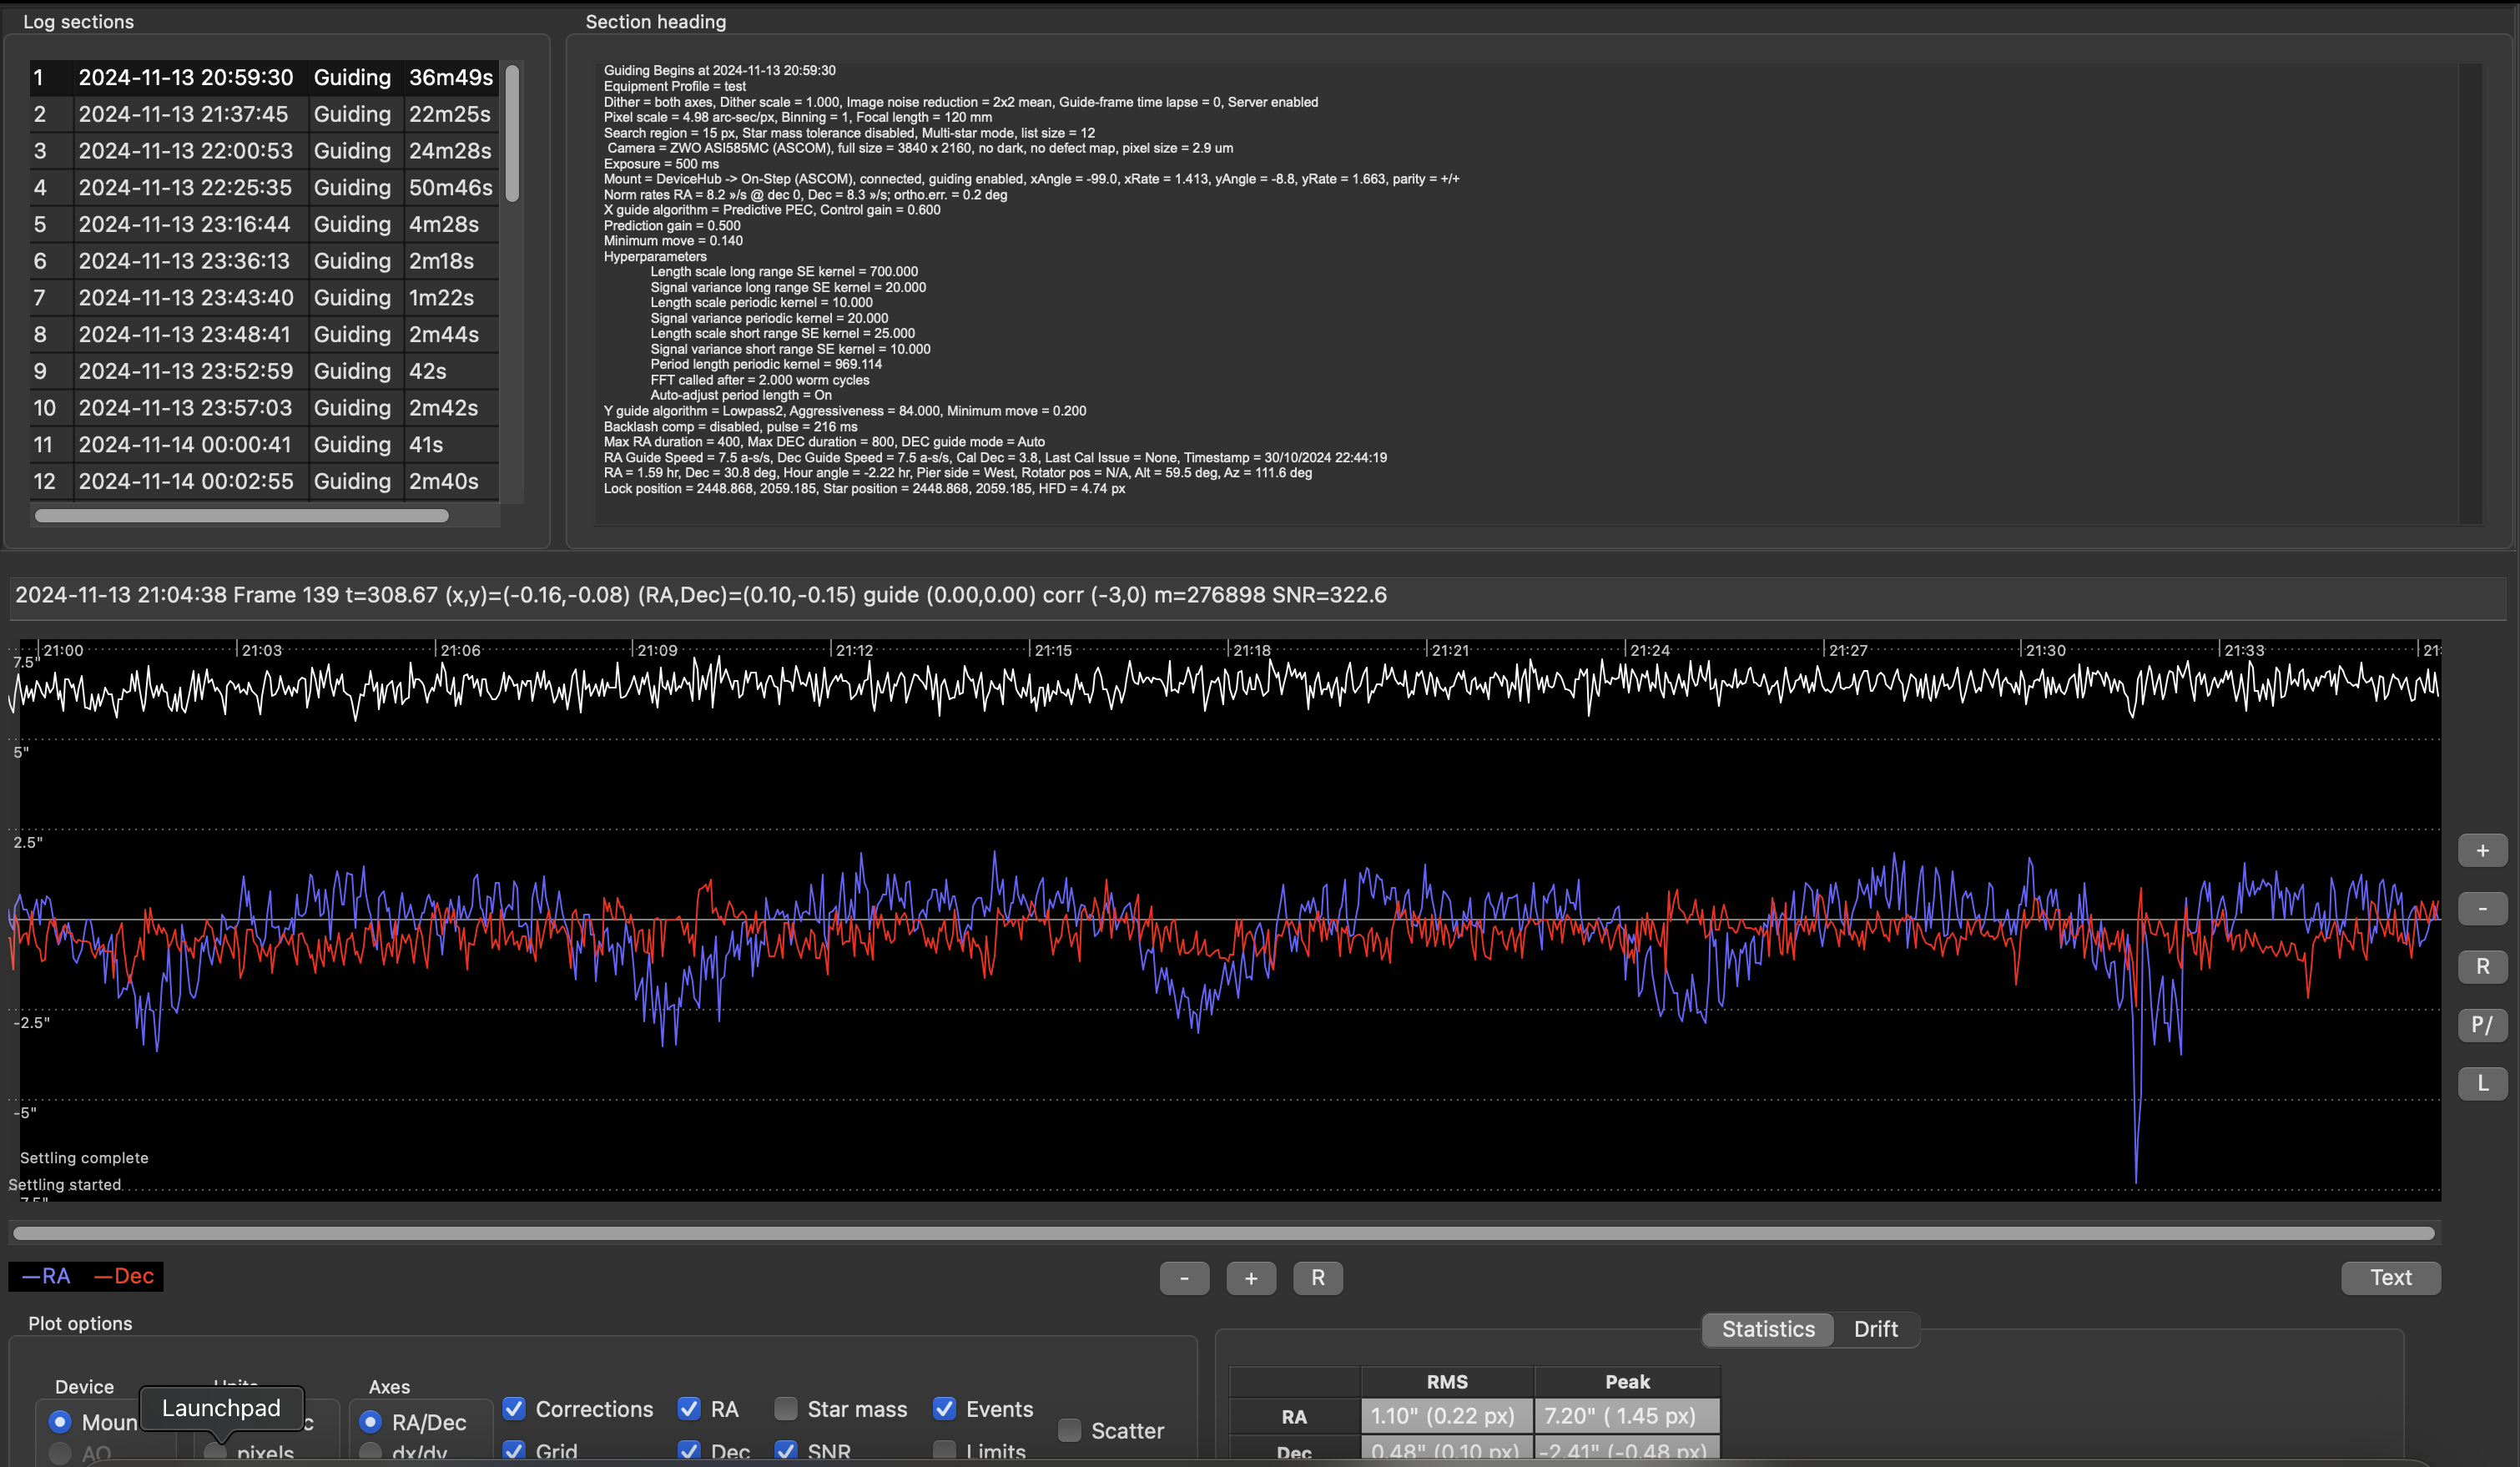
Task: Click the log sections vertical scrollbar
Action: 512,134
